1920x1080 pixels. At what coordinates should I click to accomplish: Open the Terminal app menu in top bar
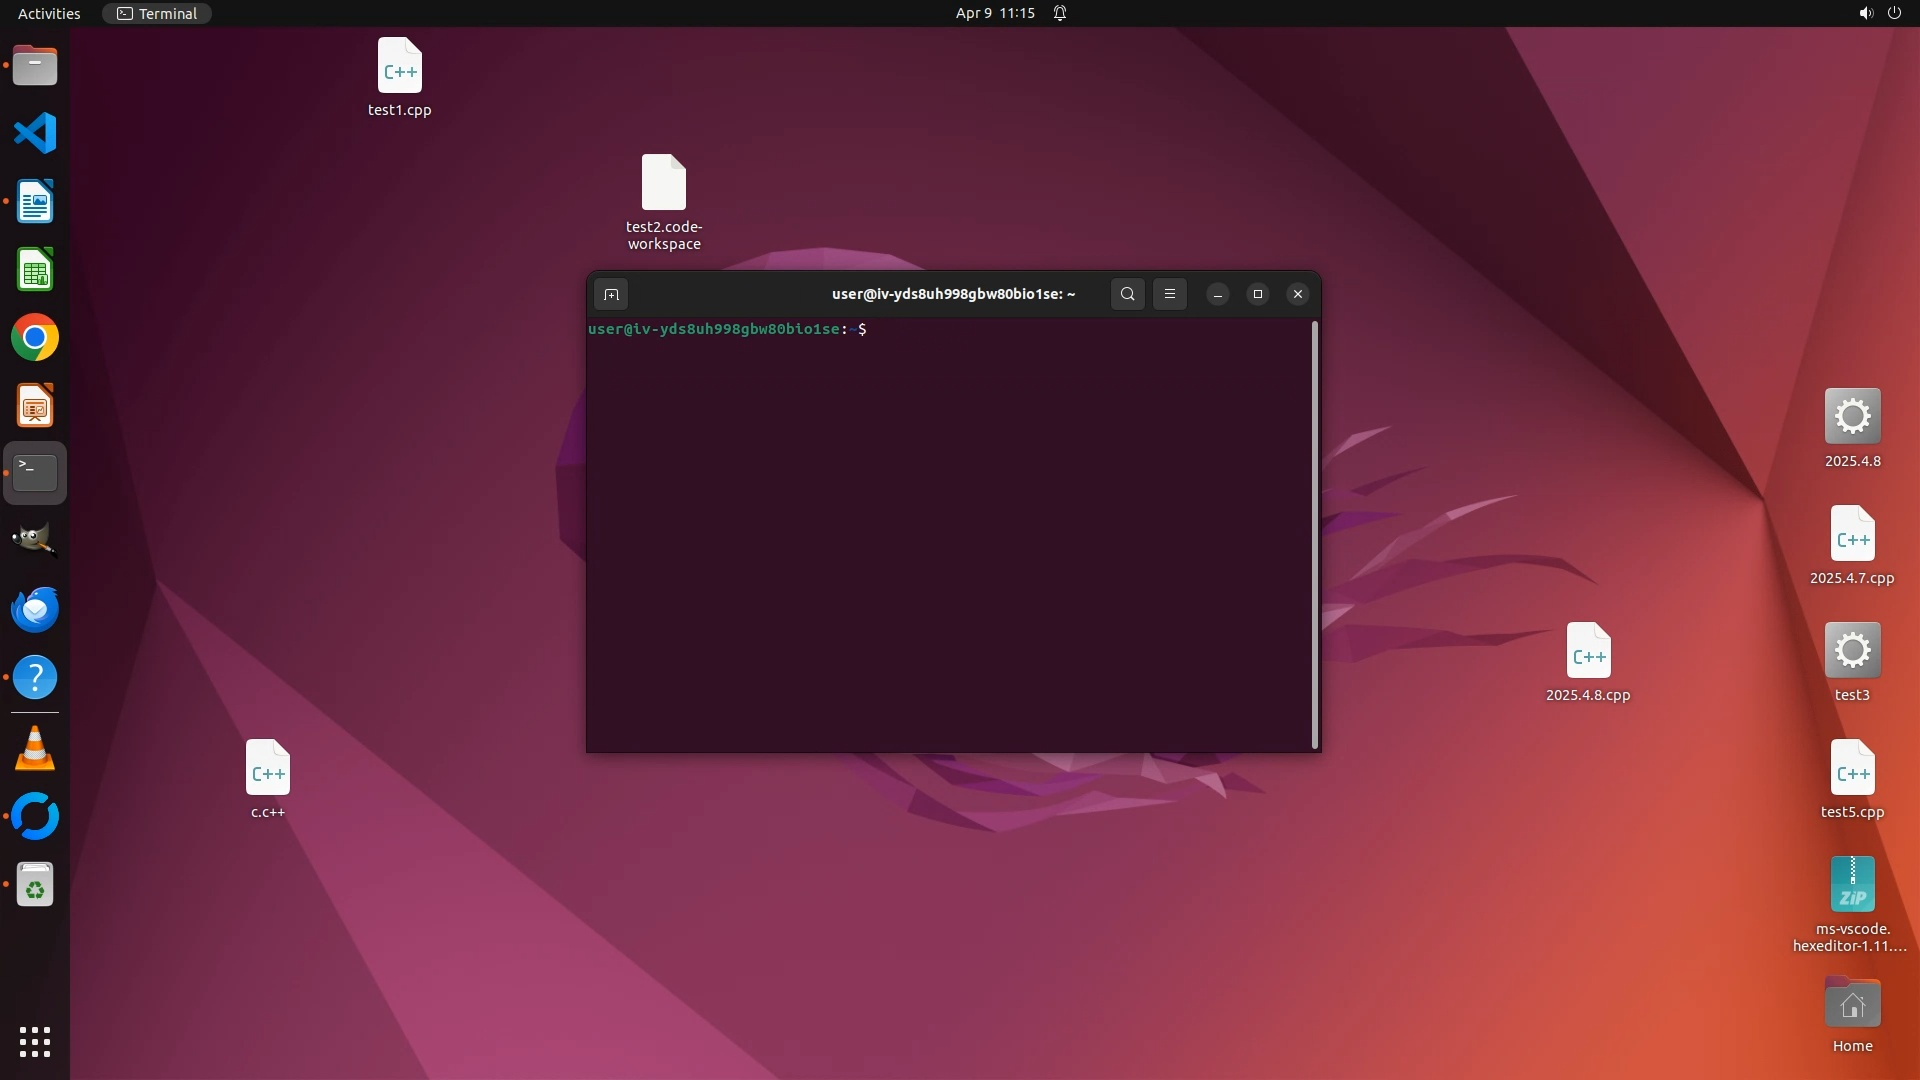coord(157,13)
